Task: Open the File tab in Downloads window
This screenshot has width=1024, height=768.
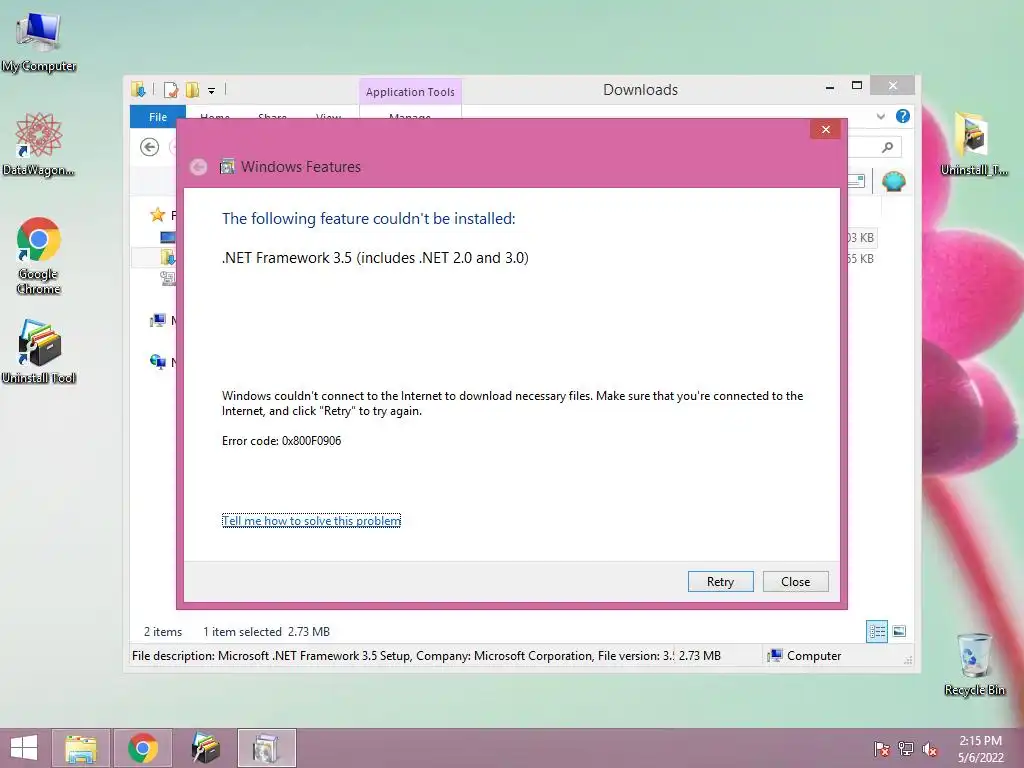Action: pyautogui.click(x=158, y=116)
